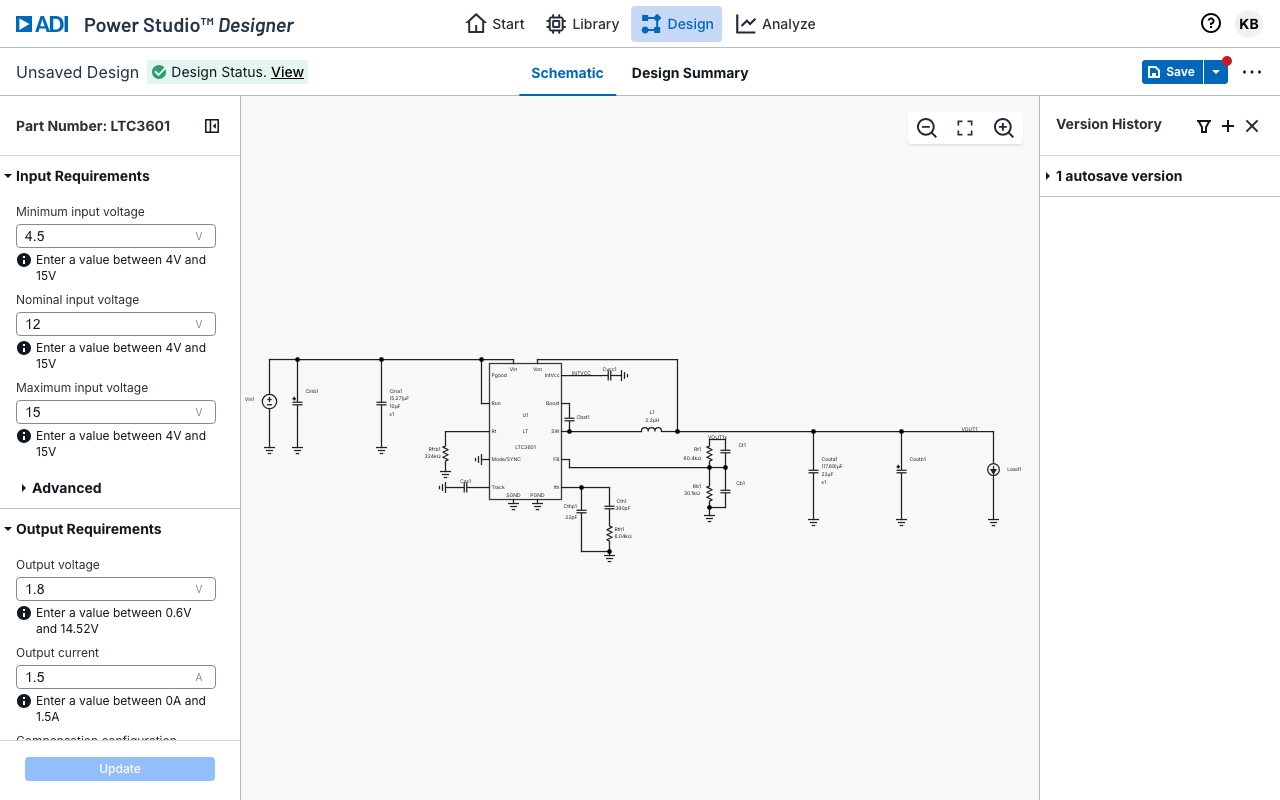The height and width of the screenshot is (800, 1280).
Task: Click the info icon under Minimum input voltage
Action: (x=24, y=260)
